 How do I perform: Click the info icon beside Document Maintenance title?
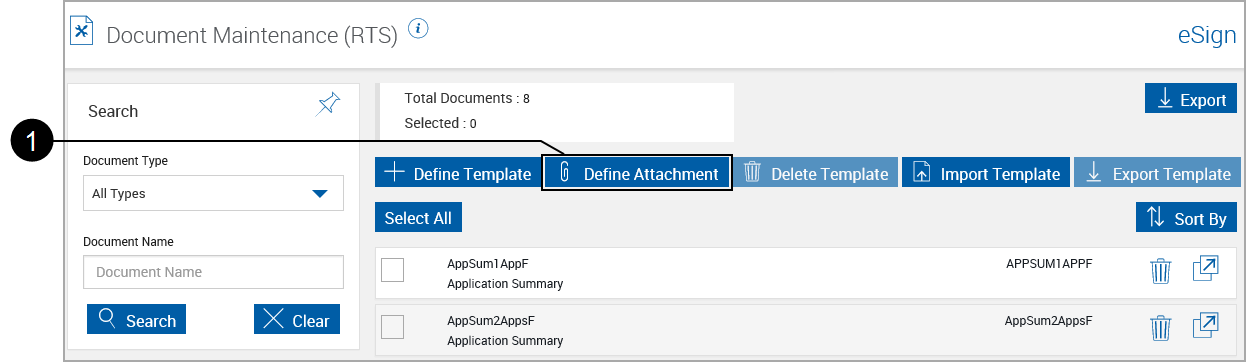419,28
